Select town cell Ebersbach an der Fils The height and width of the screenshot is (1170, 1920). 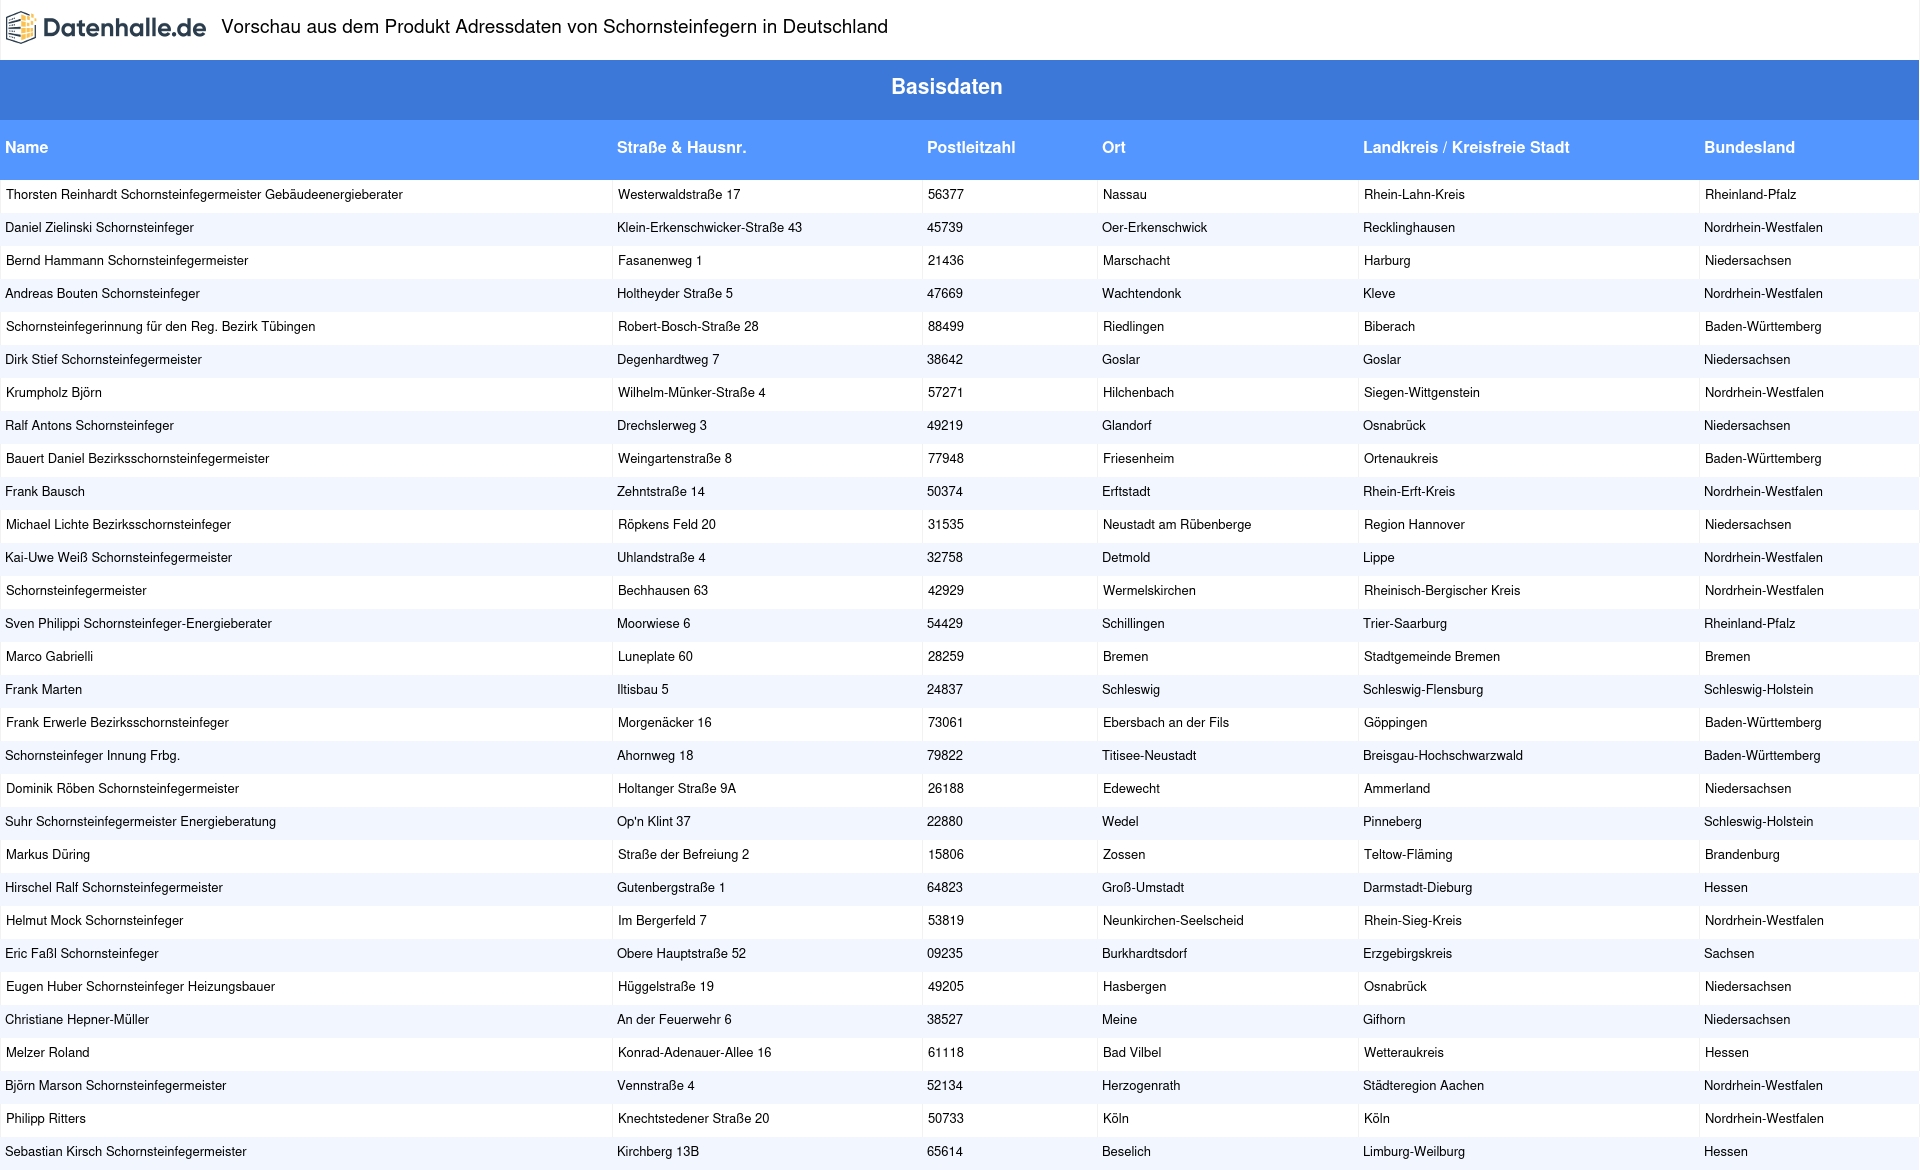pyautogui.click(x=1166, y=723)
